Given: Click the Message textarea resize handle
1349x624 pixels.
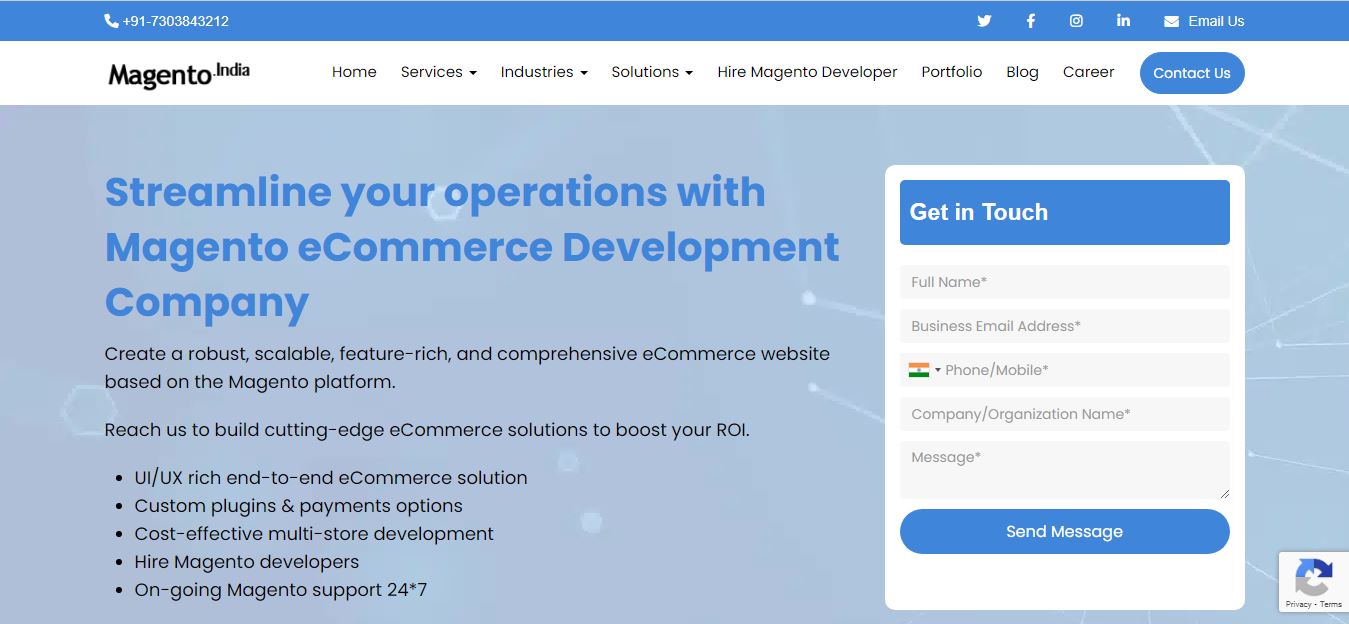Looking at the screenshot, I should click(1224, 493).
